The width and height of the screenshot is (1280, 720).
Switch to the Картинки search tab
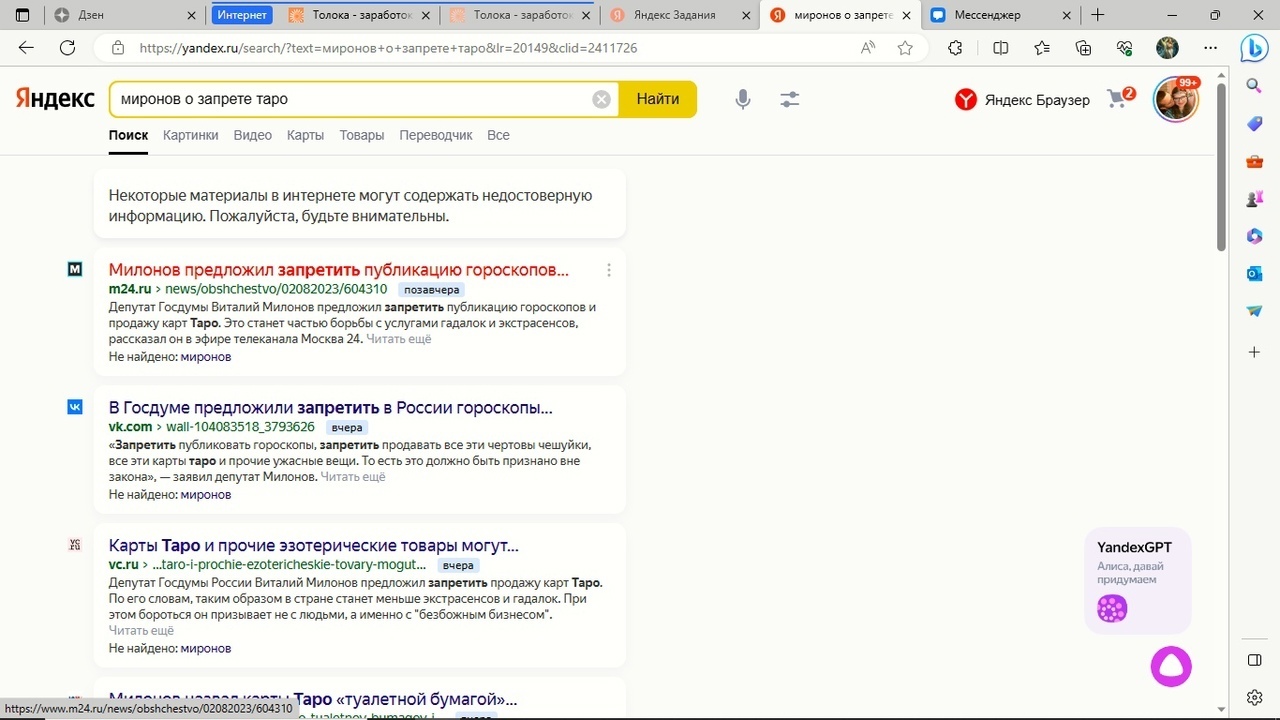tap(190, 135)
